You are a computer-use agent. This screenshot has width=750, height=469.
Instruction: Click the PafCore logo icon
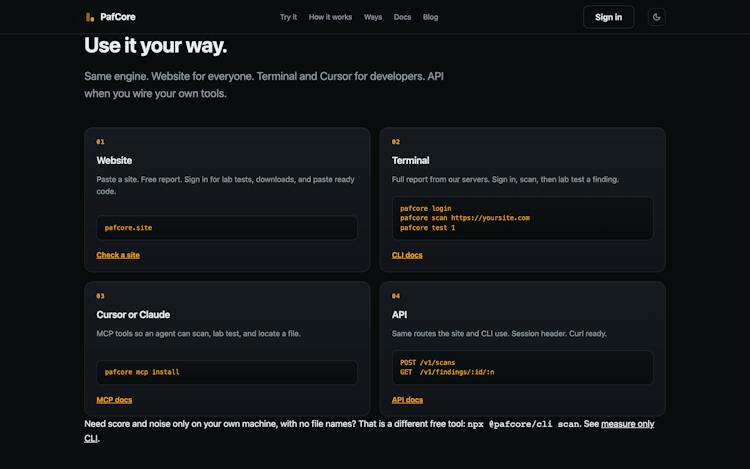pos(89,17)
